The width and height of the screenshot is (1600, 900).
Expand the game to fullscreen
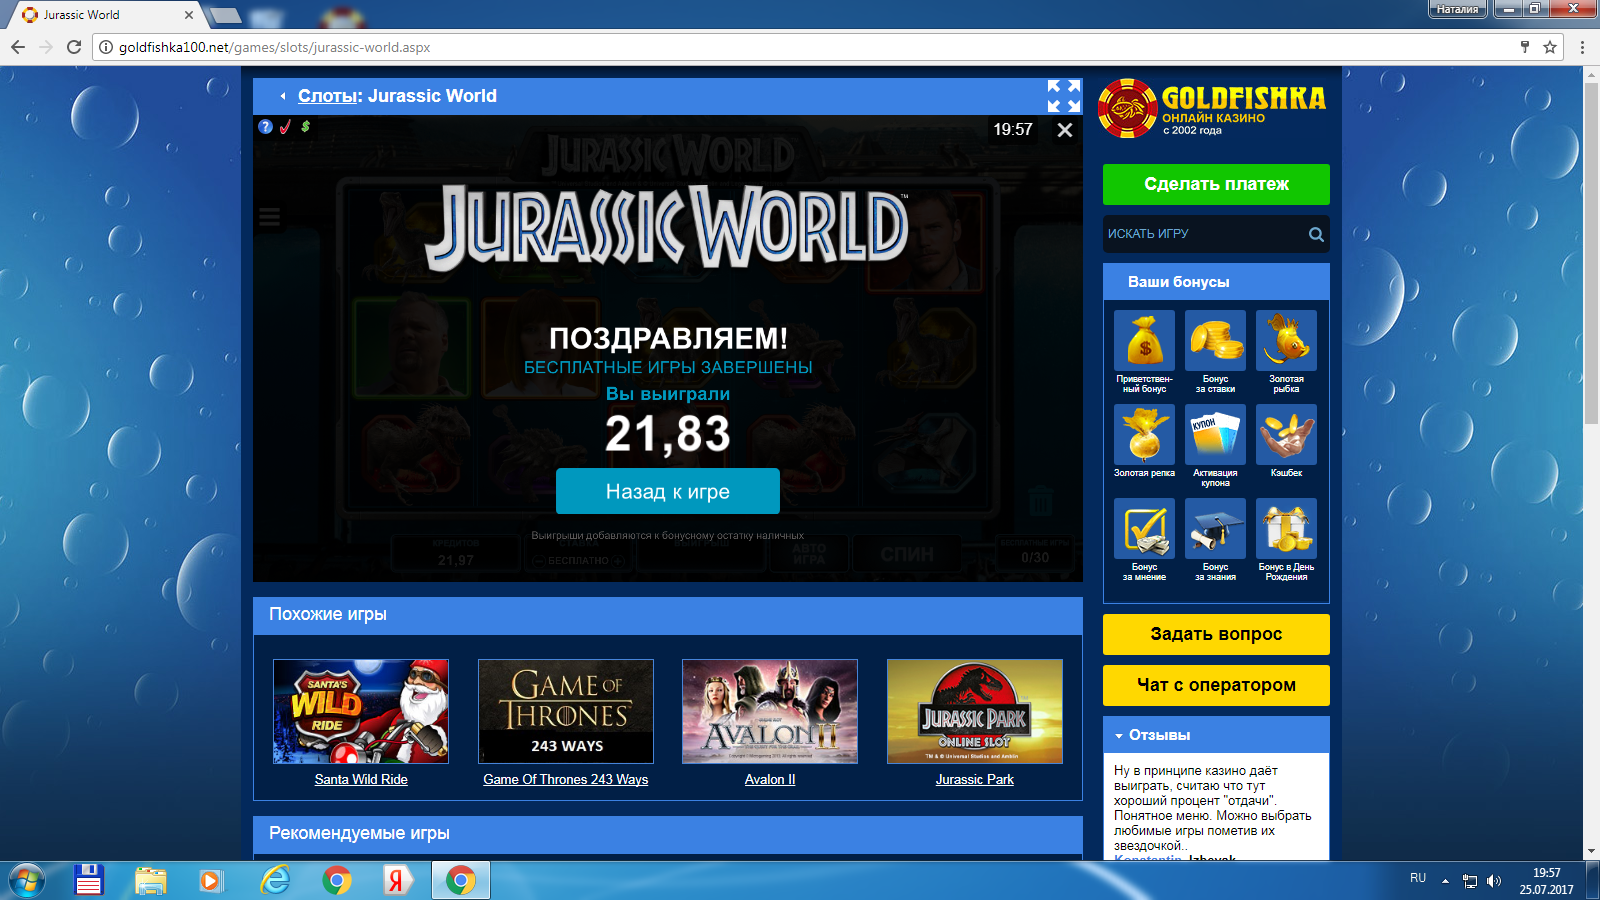(x=1064, y=96)
